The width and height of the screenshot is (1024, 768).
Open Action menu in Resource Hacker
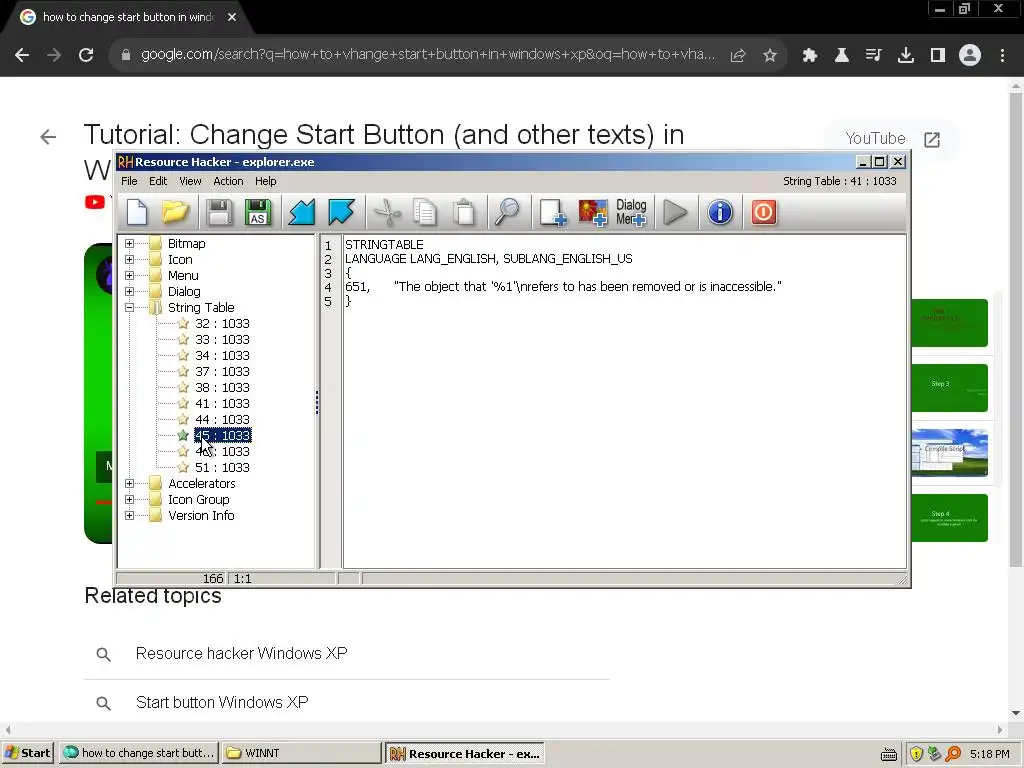(228, 181)
